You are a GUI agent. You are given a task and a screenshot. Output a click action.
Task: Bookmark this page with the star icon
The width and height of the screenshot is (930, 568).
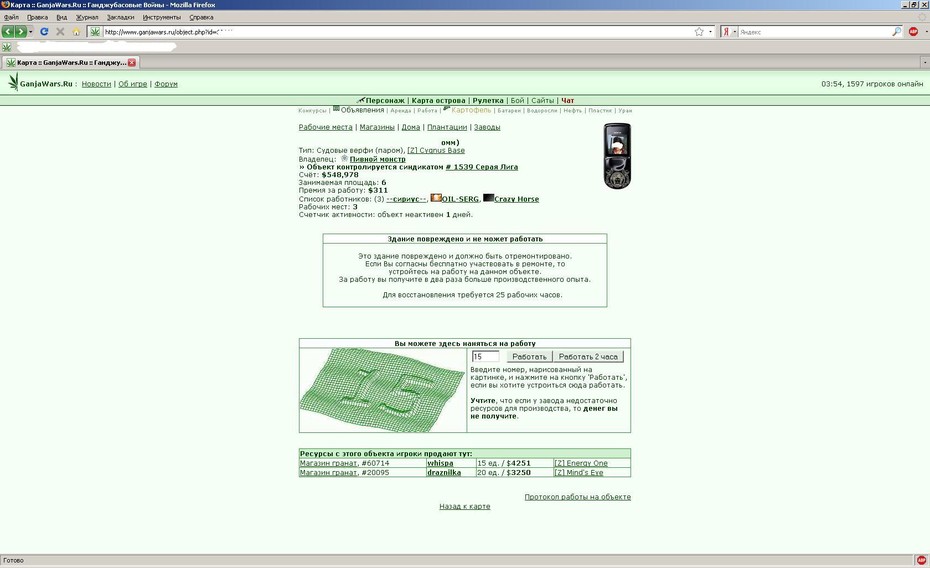point(699,32)
